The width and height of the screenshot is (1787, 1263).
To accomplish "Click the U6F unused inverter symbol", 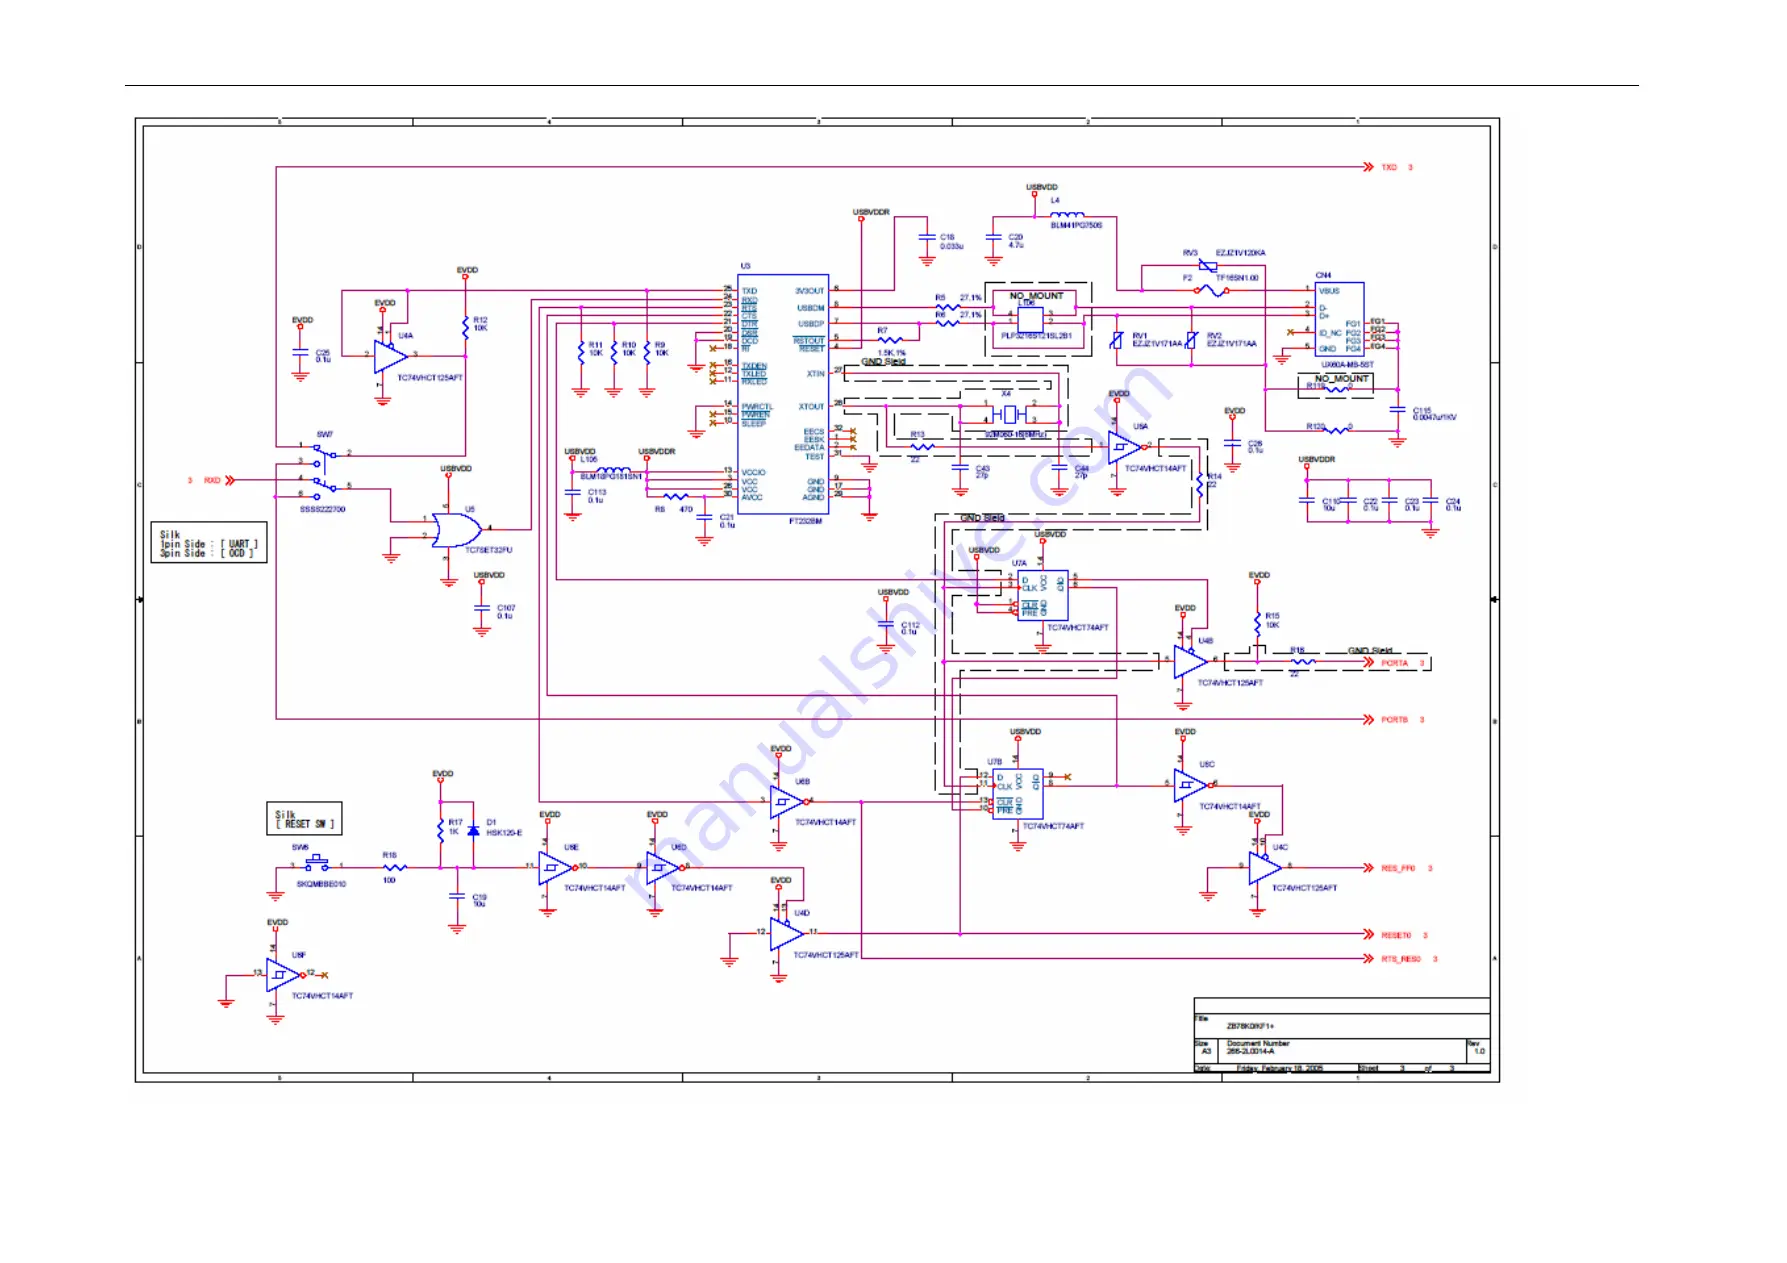I will 284,974.
